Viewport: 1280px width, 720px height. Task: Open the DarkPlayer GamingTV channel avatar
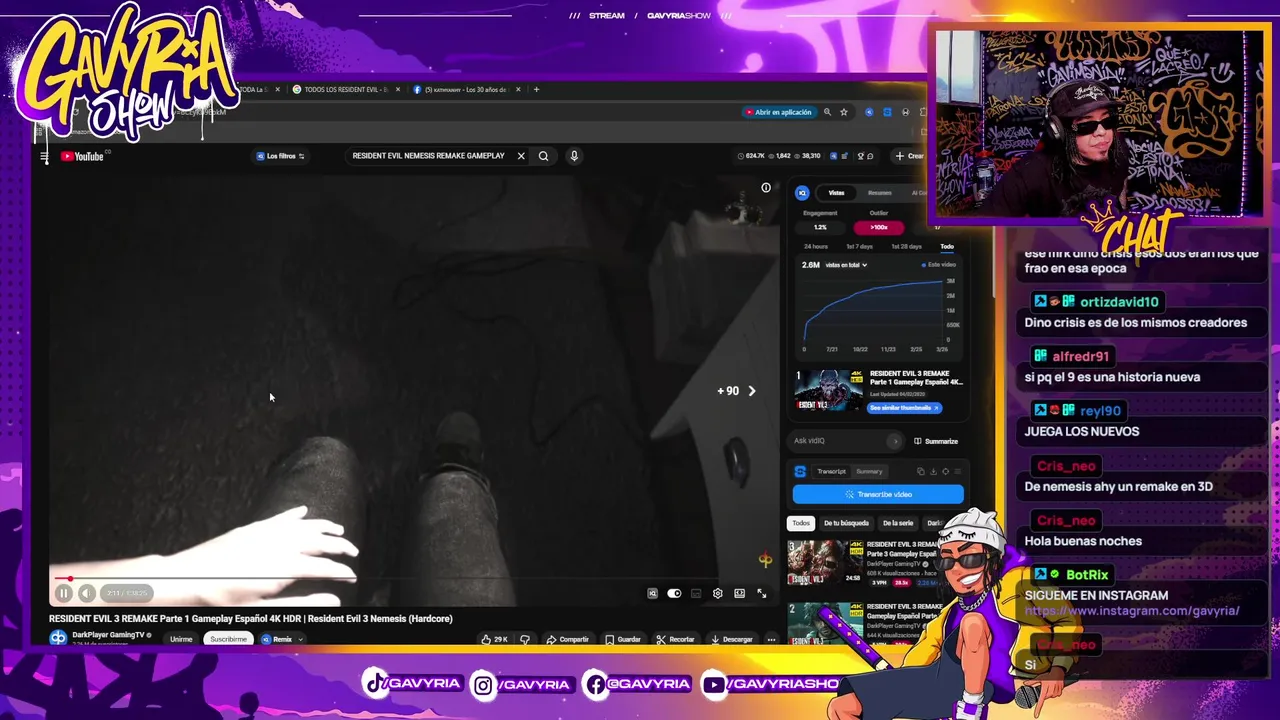58,637
